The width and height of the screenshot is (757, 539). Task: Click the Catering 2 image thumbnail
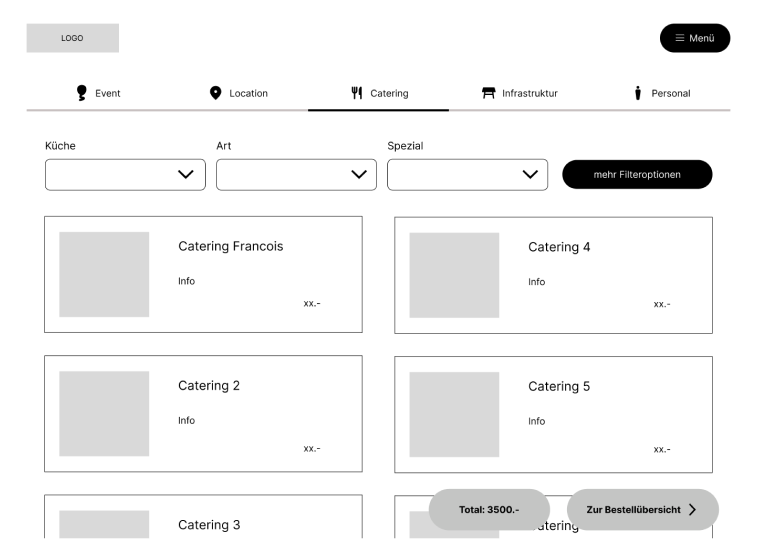[104, 414]
